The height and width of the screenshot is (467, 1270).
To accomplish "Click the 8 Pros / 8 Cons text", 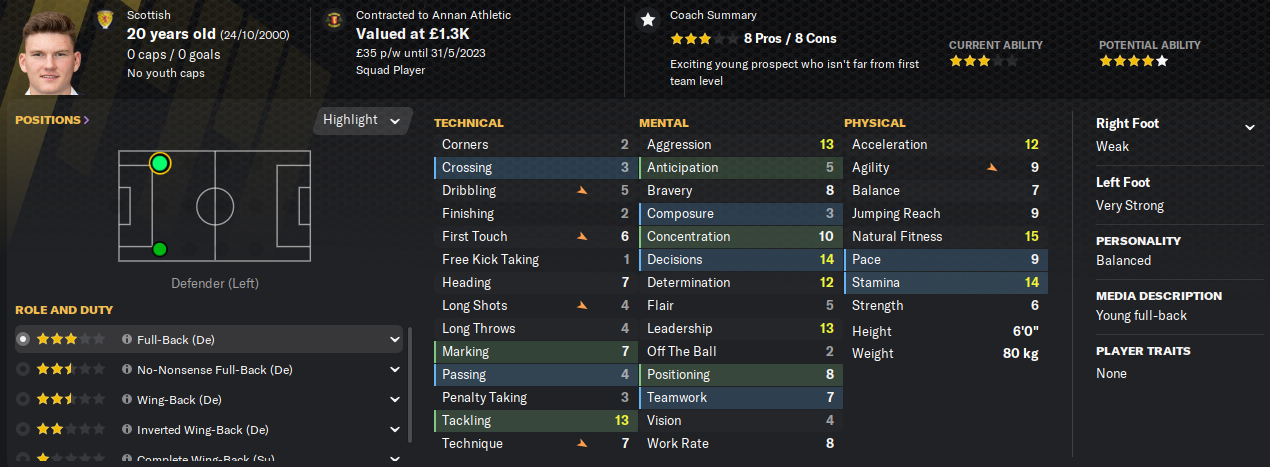I will point(790,38).
